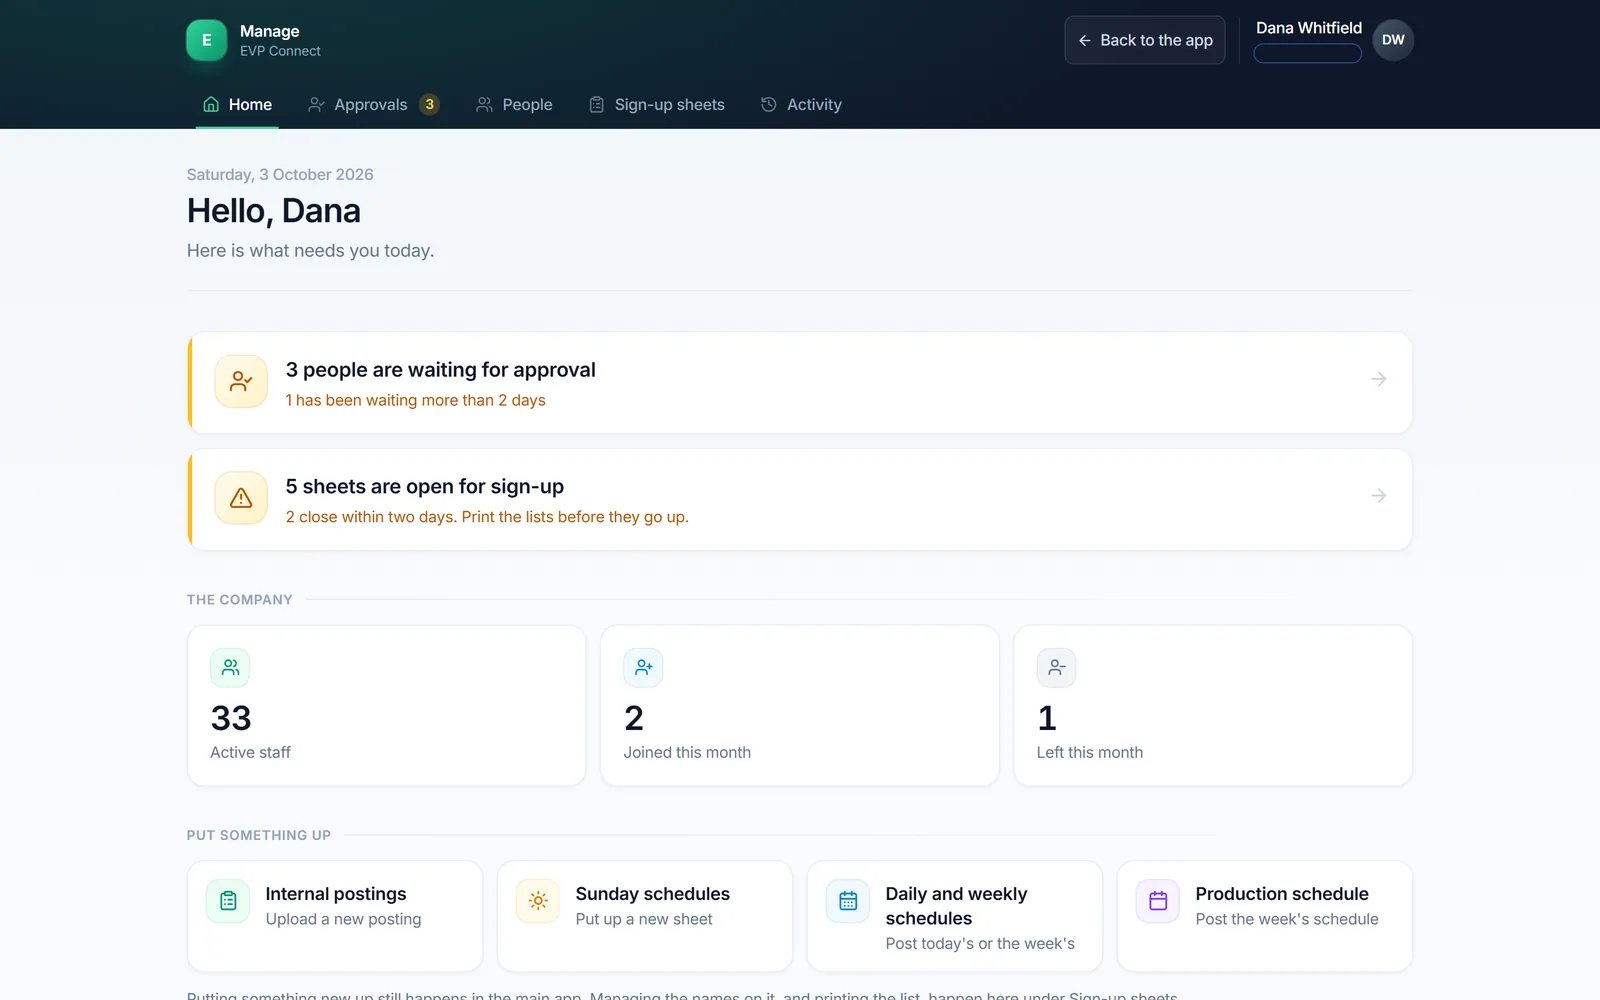Click Back to the app button

(1145, 40)
